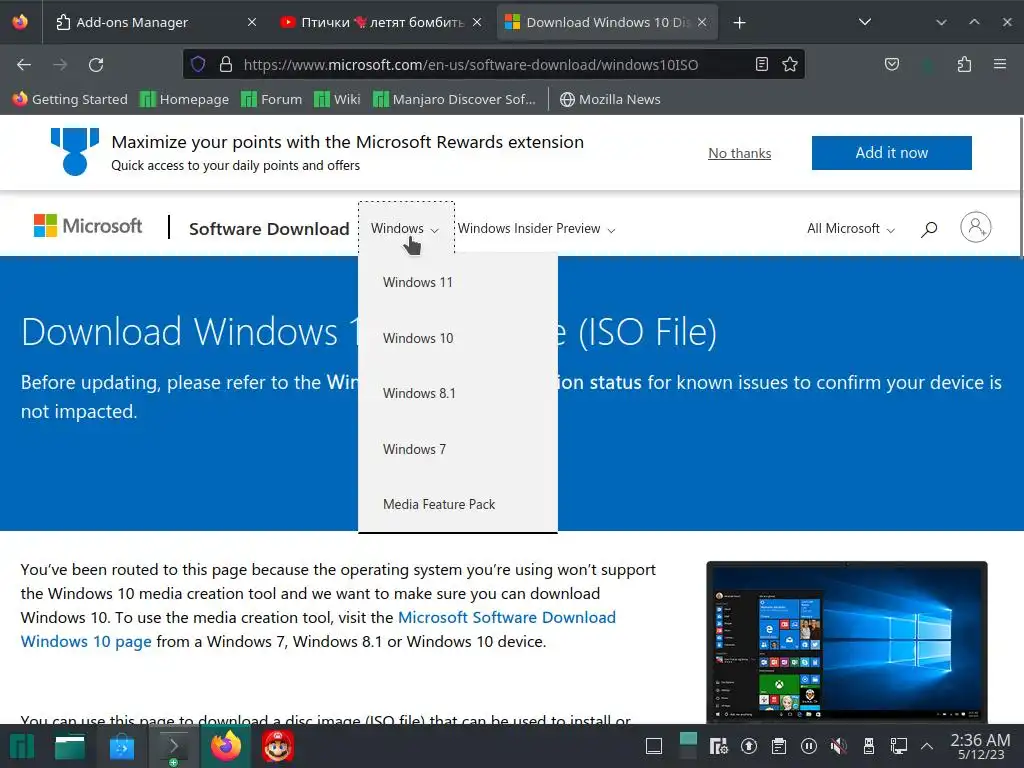Expand the All Microsoft menu
This screenshot has width=1024, height=768.
tap(850, 229)
